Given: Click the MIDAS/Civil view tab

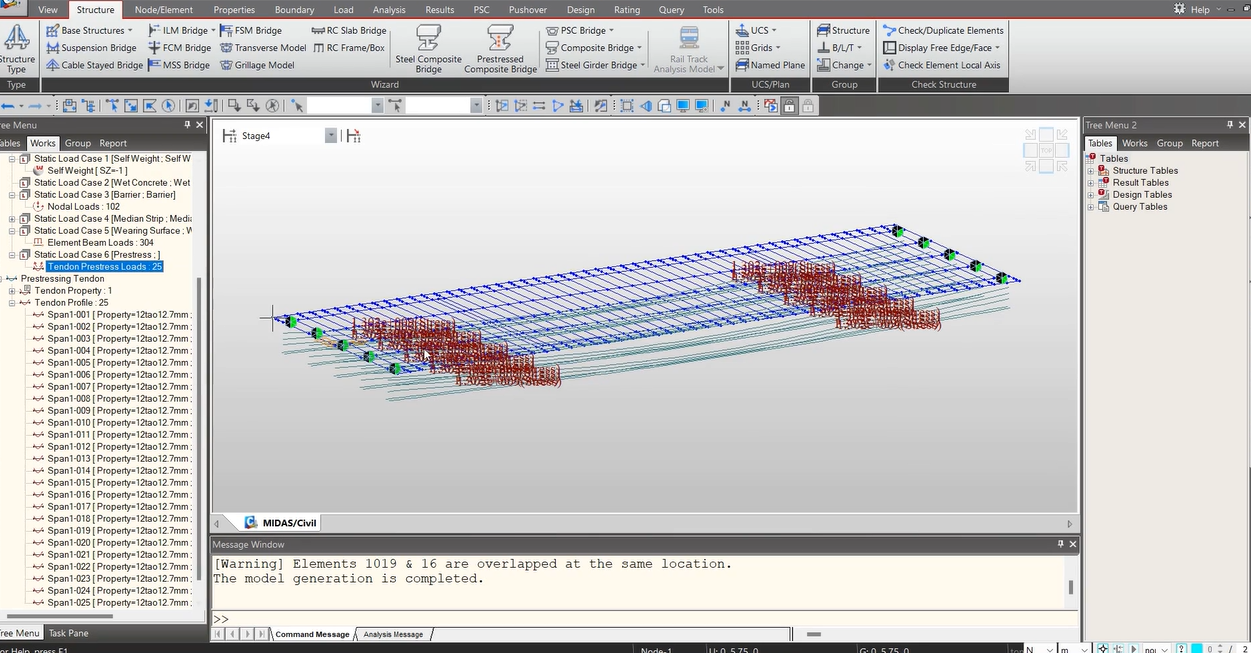Looking at the screenshot, I should [x=281, y=523].
